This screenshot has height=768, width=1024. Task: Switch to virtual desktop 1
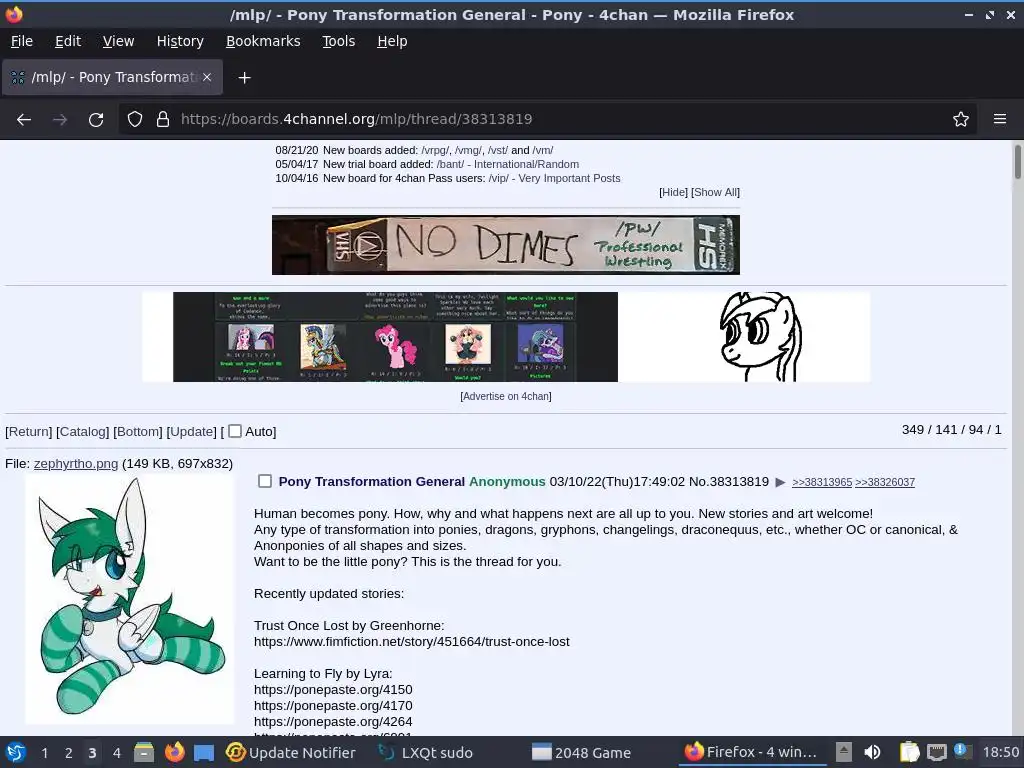[44, 753]
